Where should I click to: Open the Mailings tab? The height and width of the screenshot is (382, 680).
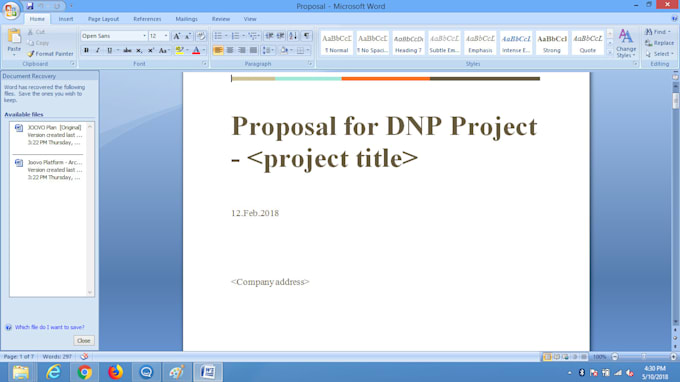(186, 19)
